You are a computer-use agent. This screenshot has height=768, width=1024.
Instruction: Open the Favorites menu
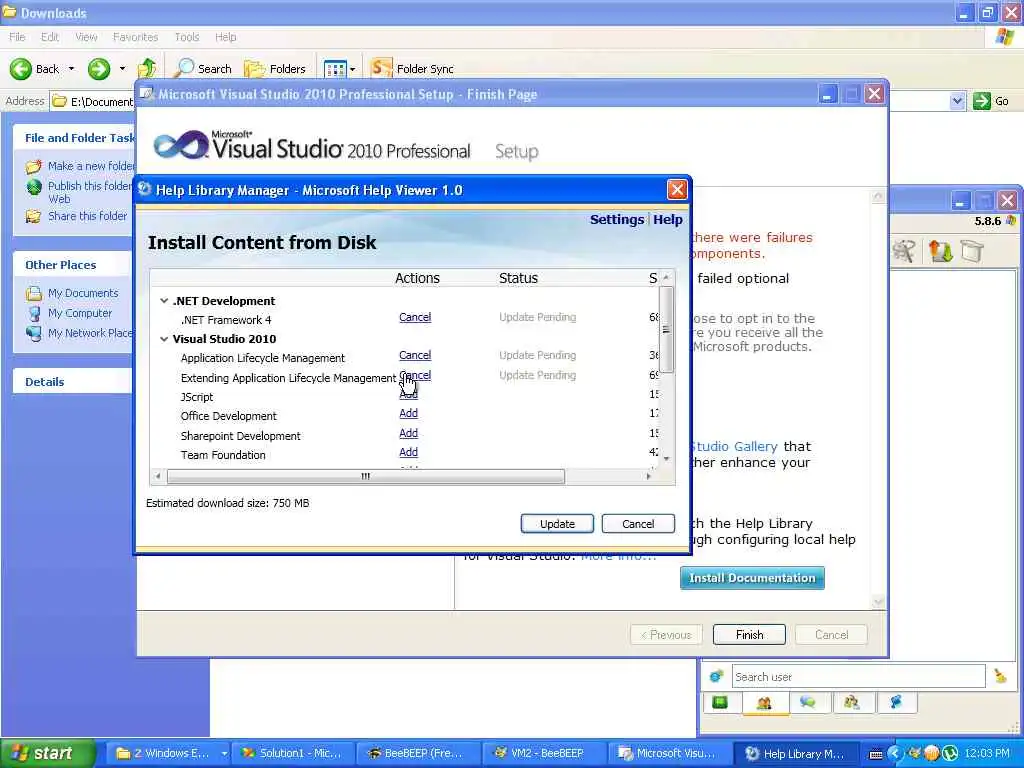pos(135,37)
